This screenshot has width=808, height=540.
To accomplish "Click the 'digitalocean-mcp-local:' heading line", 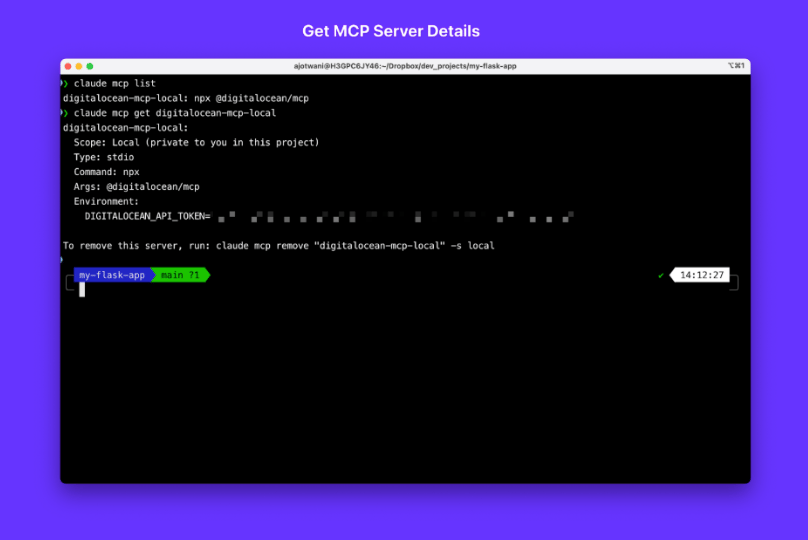I will pos(125,128).
